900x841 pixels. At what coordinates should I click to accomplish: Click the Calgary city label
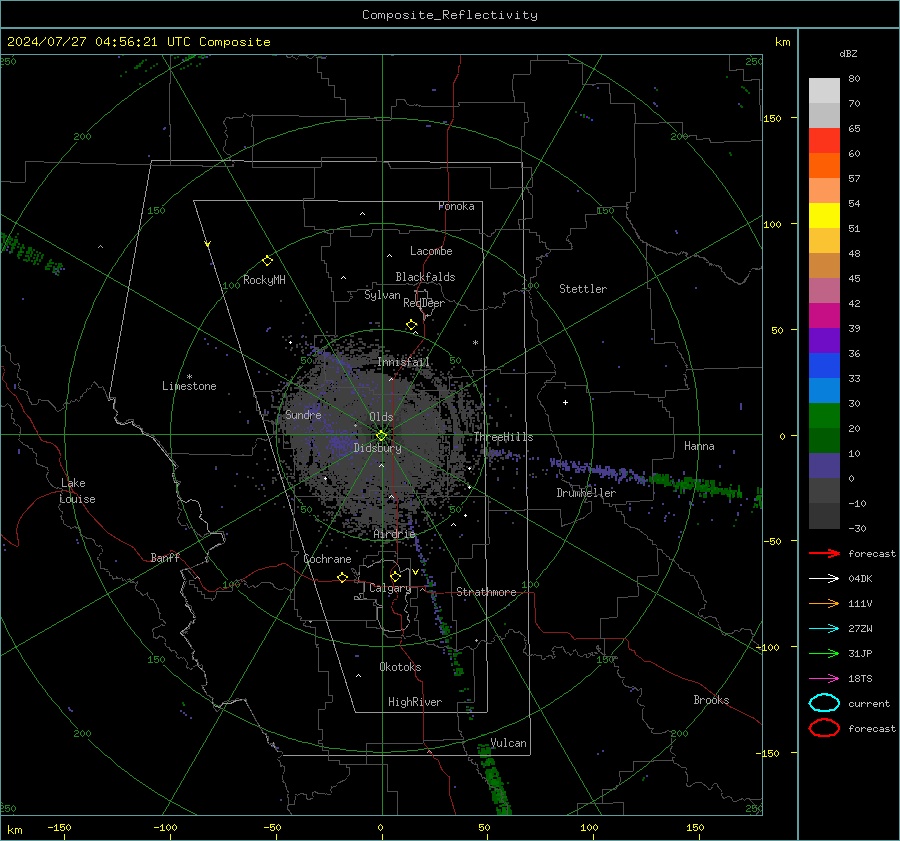[x=390, y=588]
